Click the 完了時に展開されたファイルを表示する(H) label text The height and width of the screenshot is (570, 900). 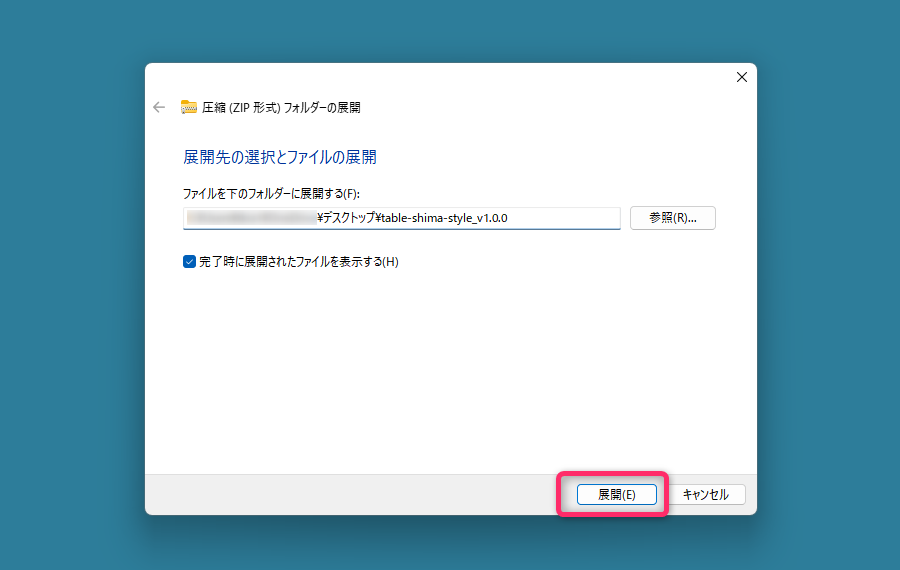click(298, 262)
